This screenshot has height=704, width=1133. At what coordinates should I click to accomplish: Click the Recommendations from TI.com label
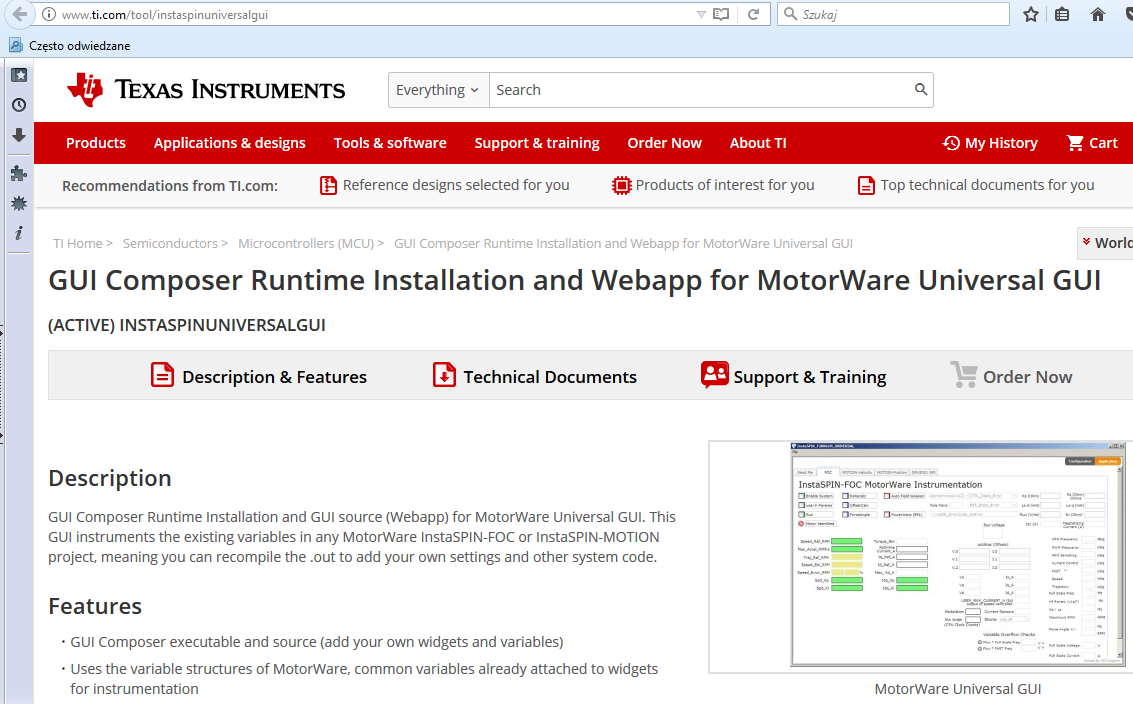click(x=170, y=186)
